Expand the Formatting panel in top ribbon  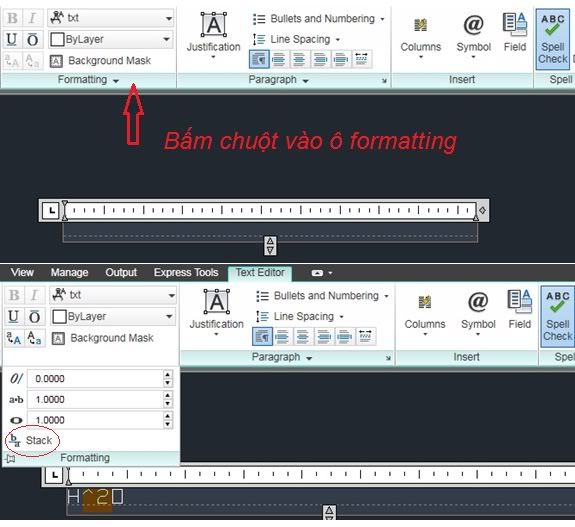(88, 80)
